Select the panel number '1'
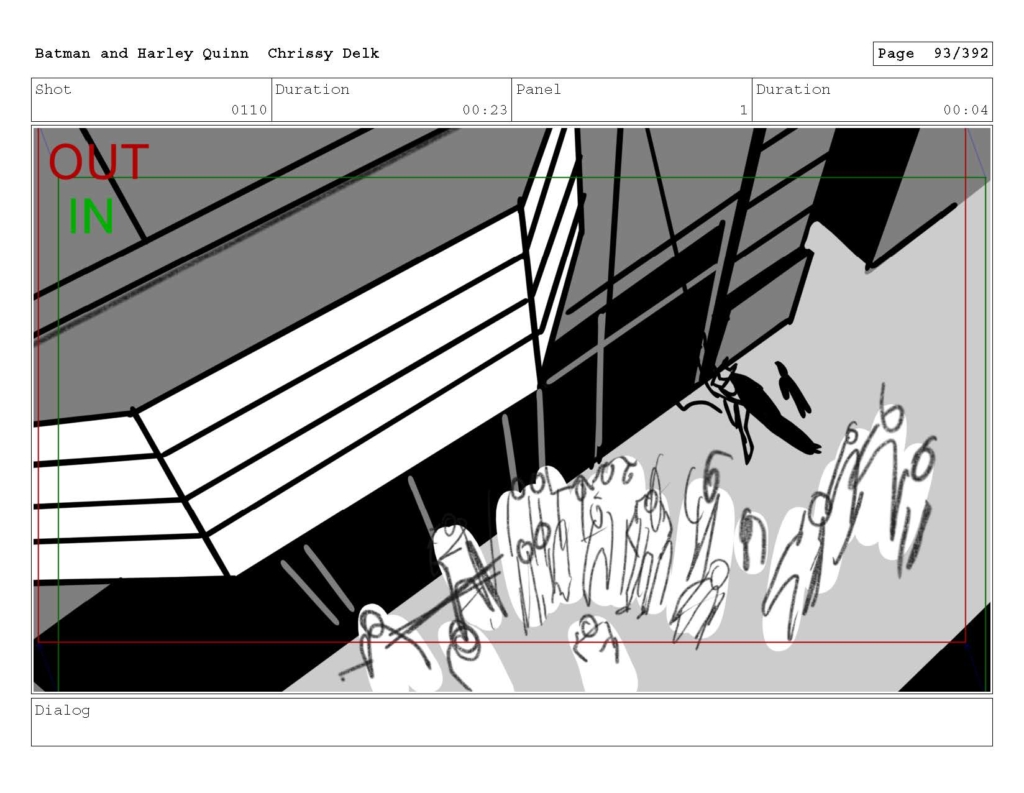Viewport: 1024px width, 793px height. (743, 110)
